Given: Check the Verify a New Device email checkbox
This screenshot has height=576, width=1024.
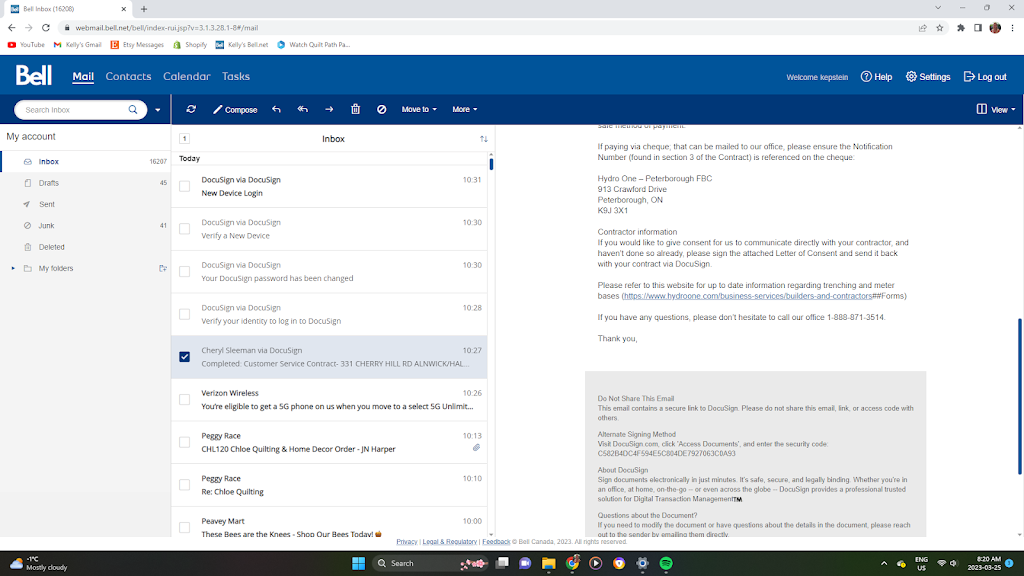Looking at the screenshot, I should (x=185, y=229).
